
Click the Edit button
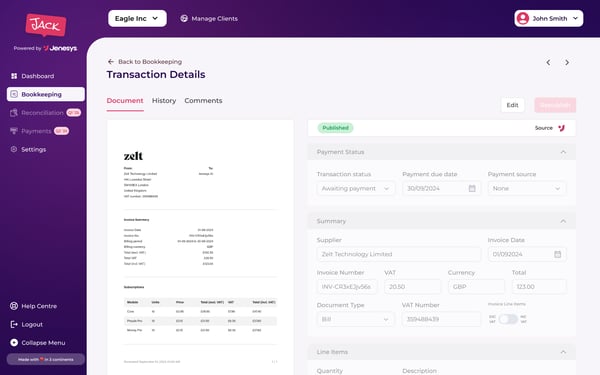click(512, 105)
